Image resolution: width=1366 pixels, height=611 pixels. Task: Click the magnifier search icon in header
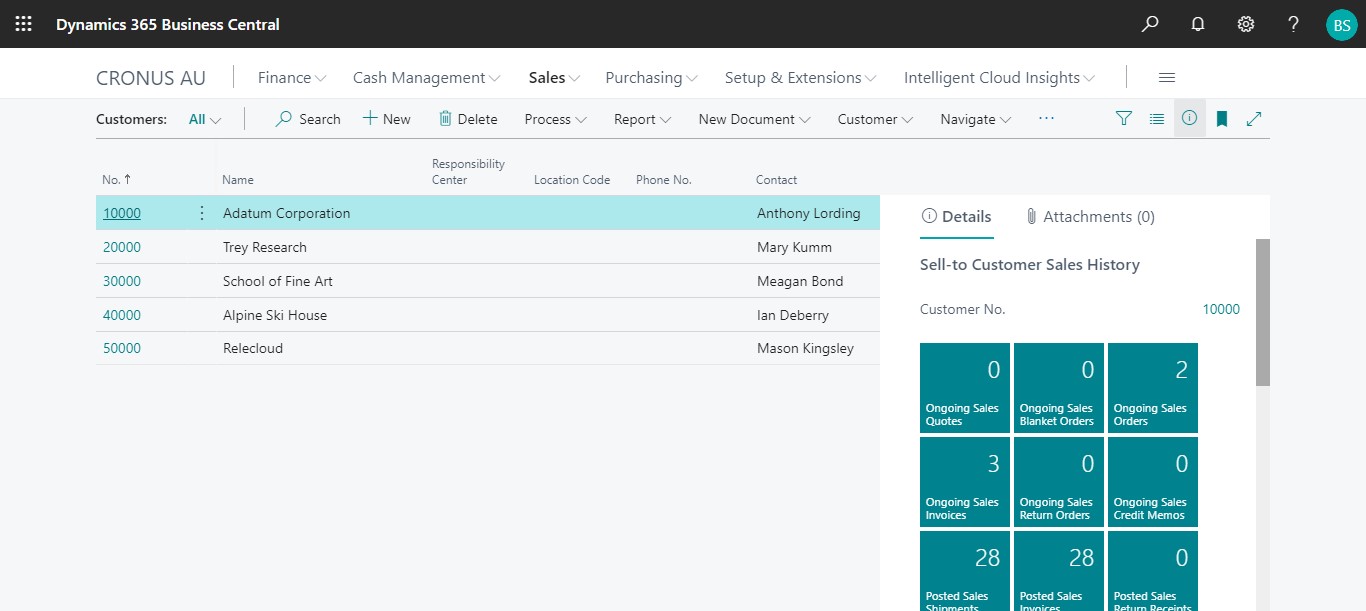(x=1150, y=24)
